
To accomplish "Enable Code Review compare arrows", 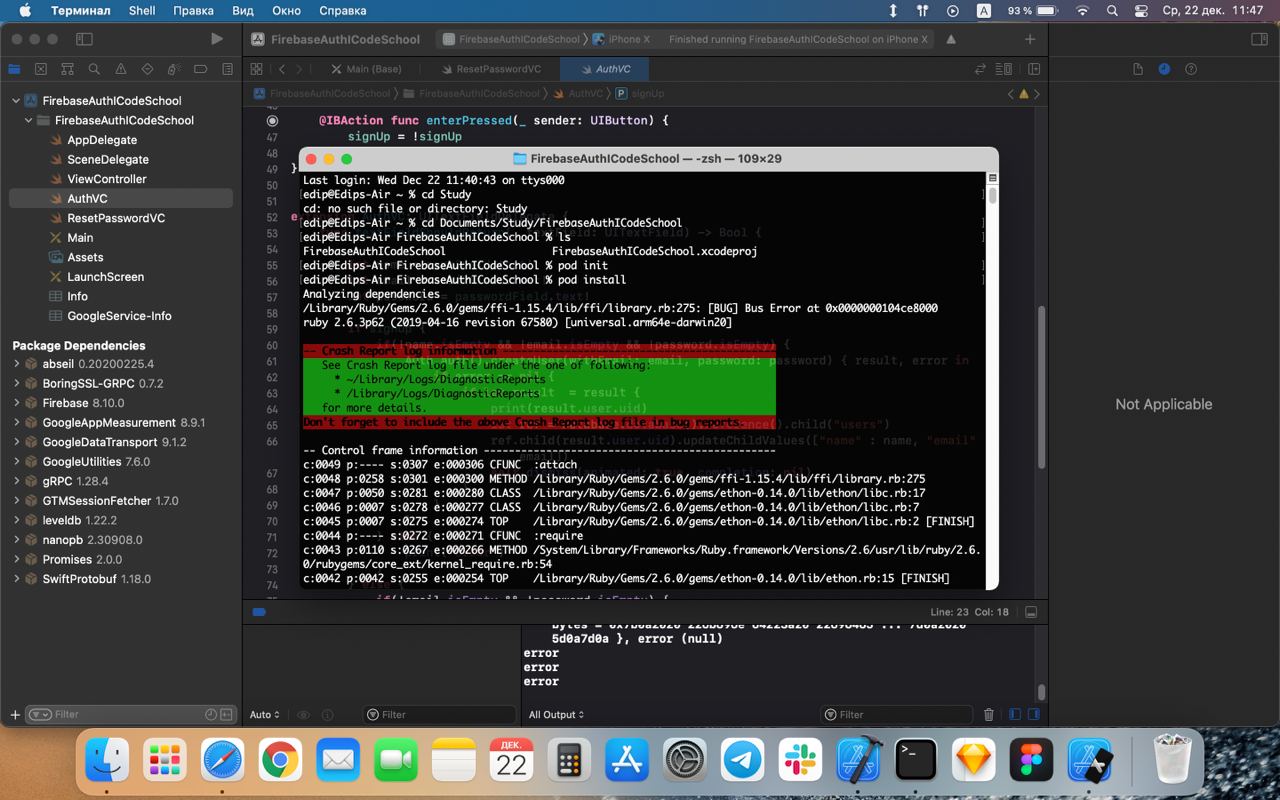I will coord(980,69).
